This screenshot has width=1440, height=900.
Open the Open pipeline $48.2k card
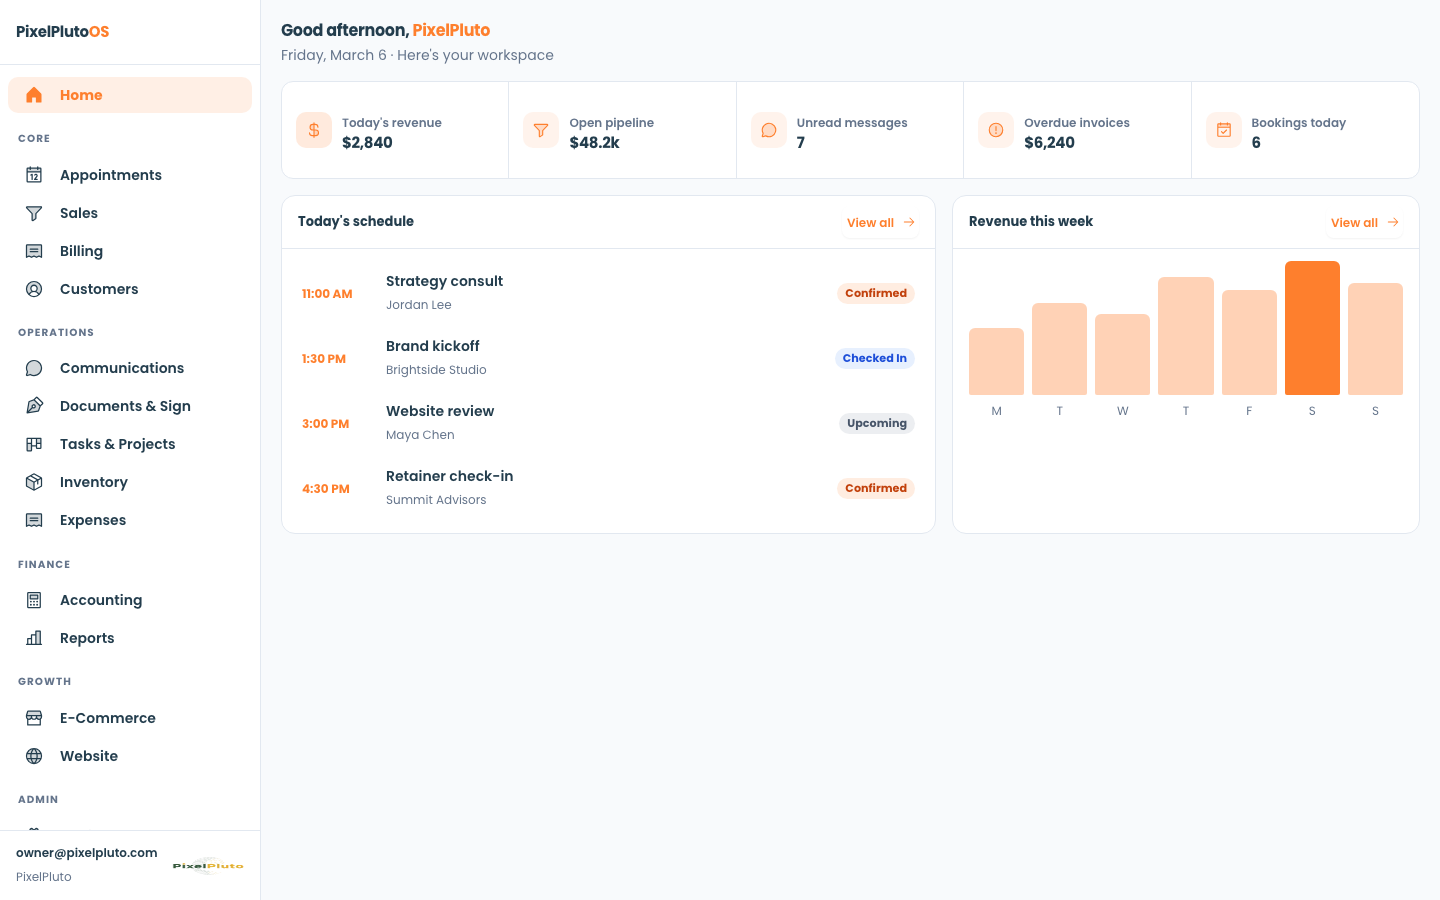tap(622, 130)
